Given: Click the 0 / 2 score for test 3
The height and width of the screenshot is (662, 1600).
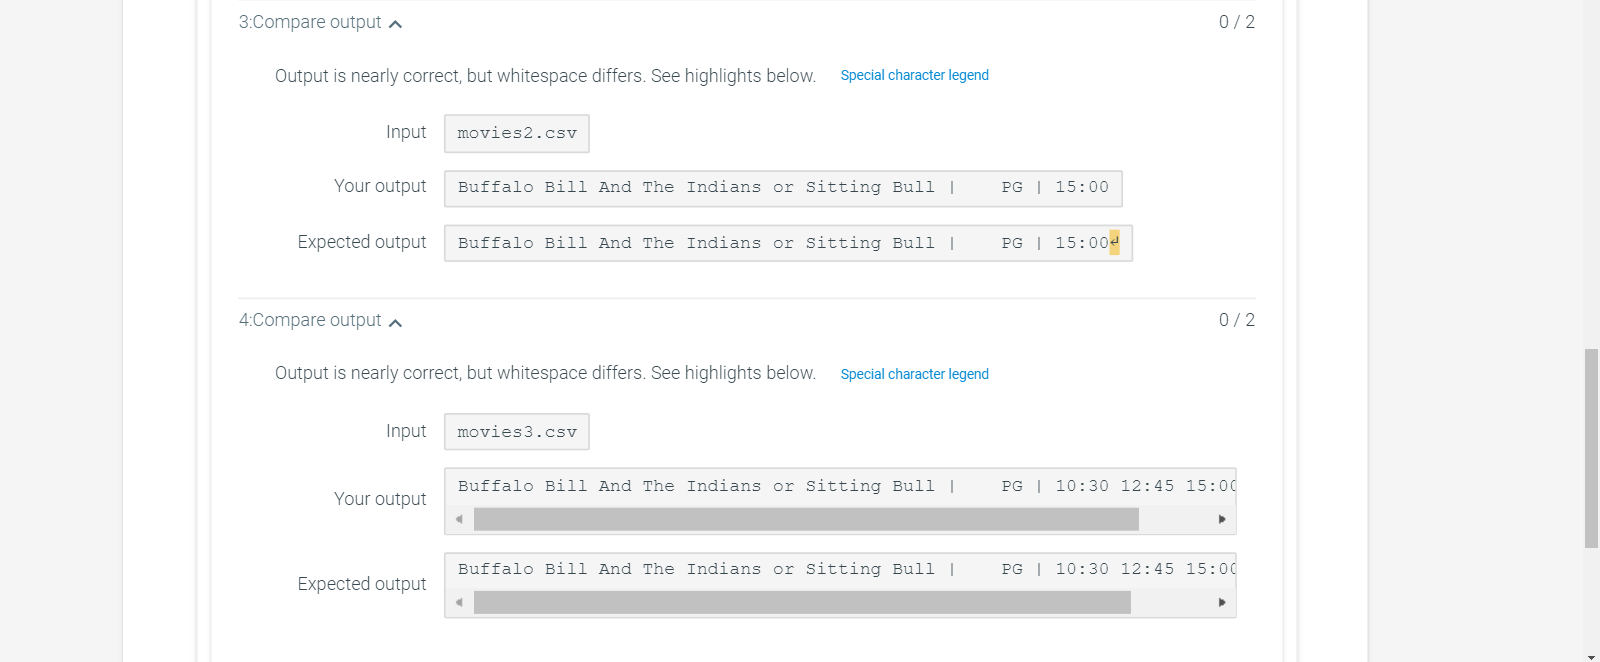Looking at the screenshot, I should [x=1237, y=21].
